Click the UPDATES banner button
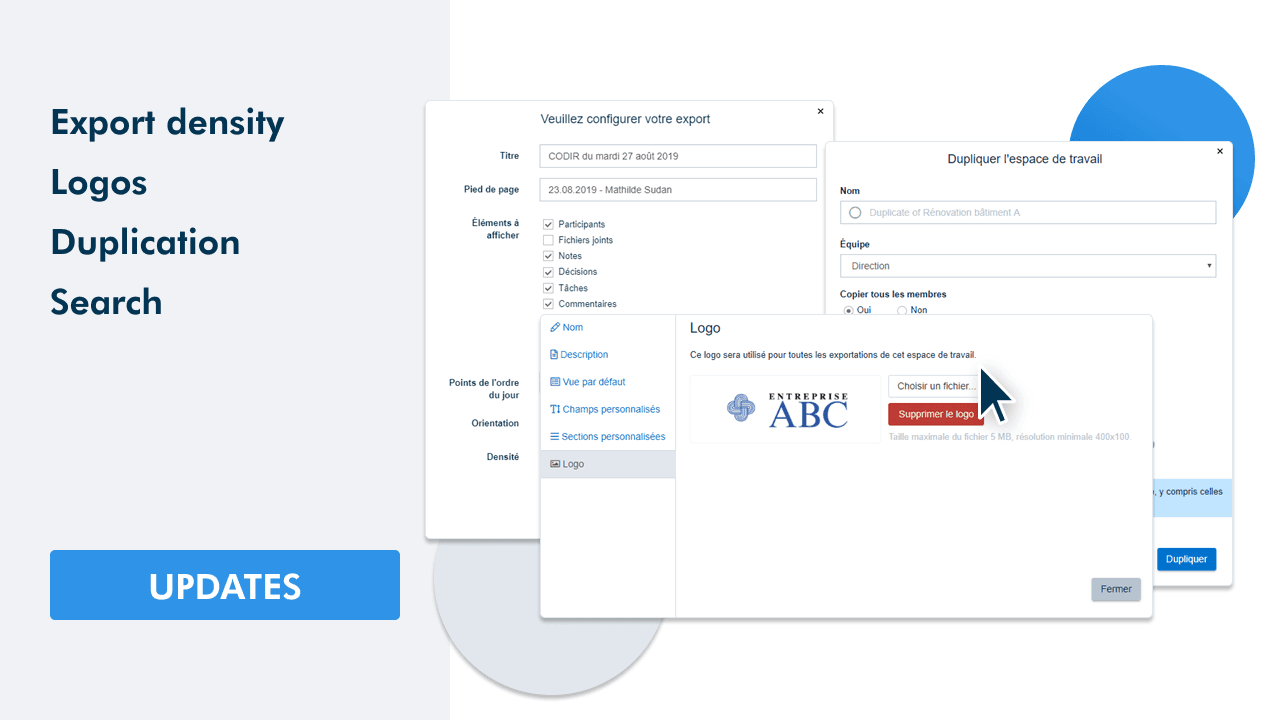Screen dimensions: 1280x720 tap(225, 585)
